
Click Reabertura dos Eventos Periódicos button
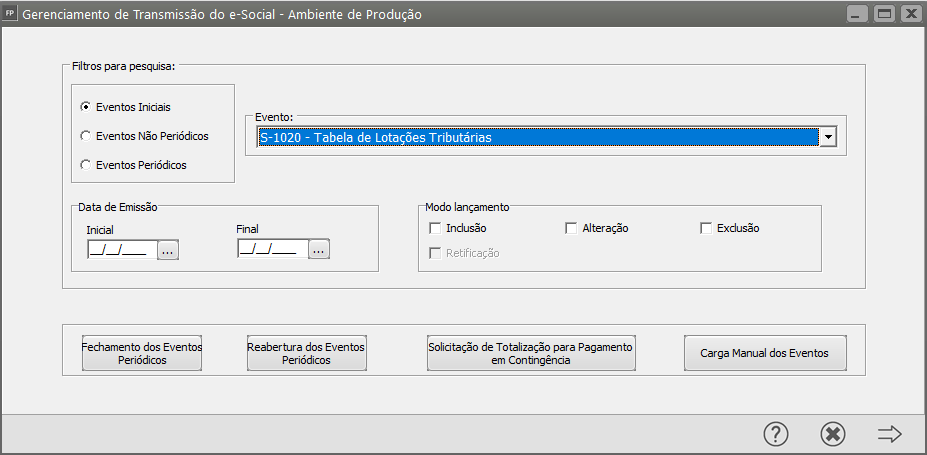pyautogui.click(x=306, y=353)
